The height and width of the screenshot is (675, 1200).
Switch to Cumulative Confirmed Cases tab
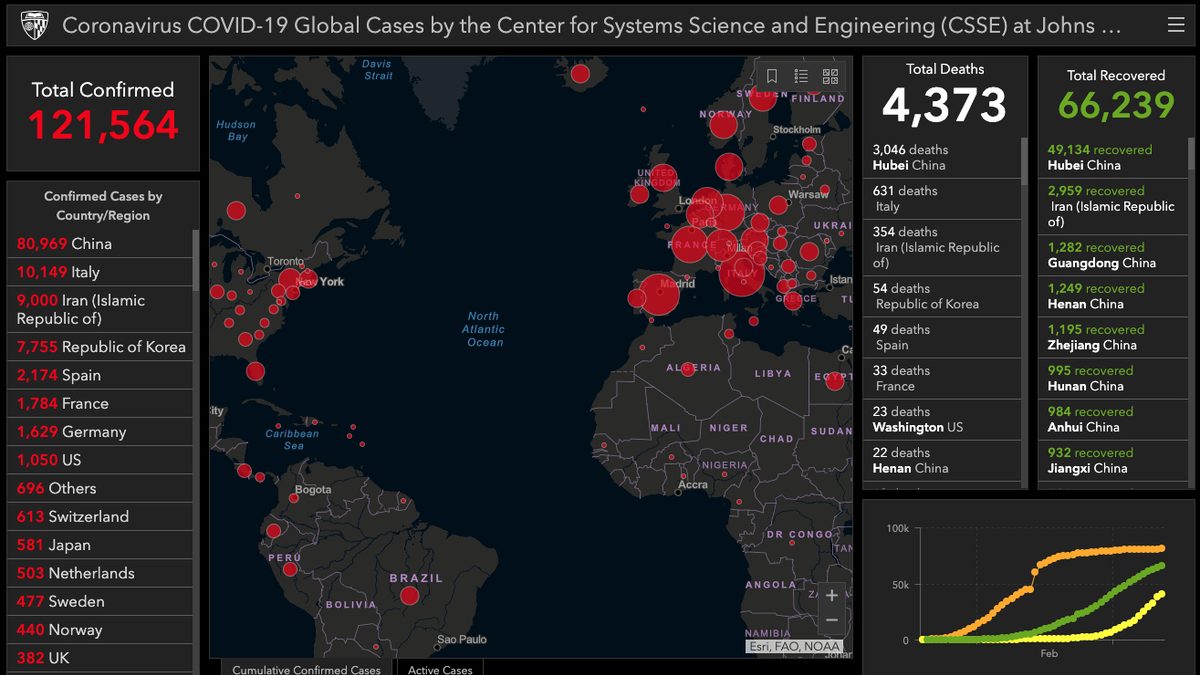[x=306, y=668]
